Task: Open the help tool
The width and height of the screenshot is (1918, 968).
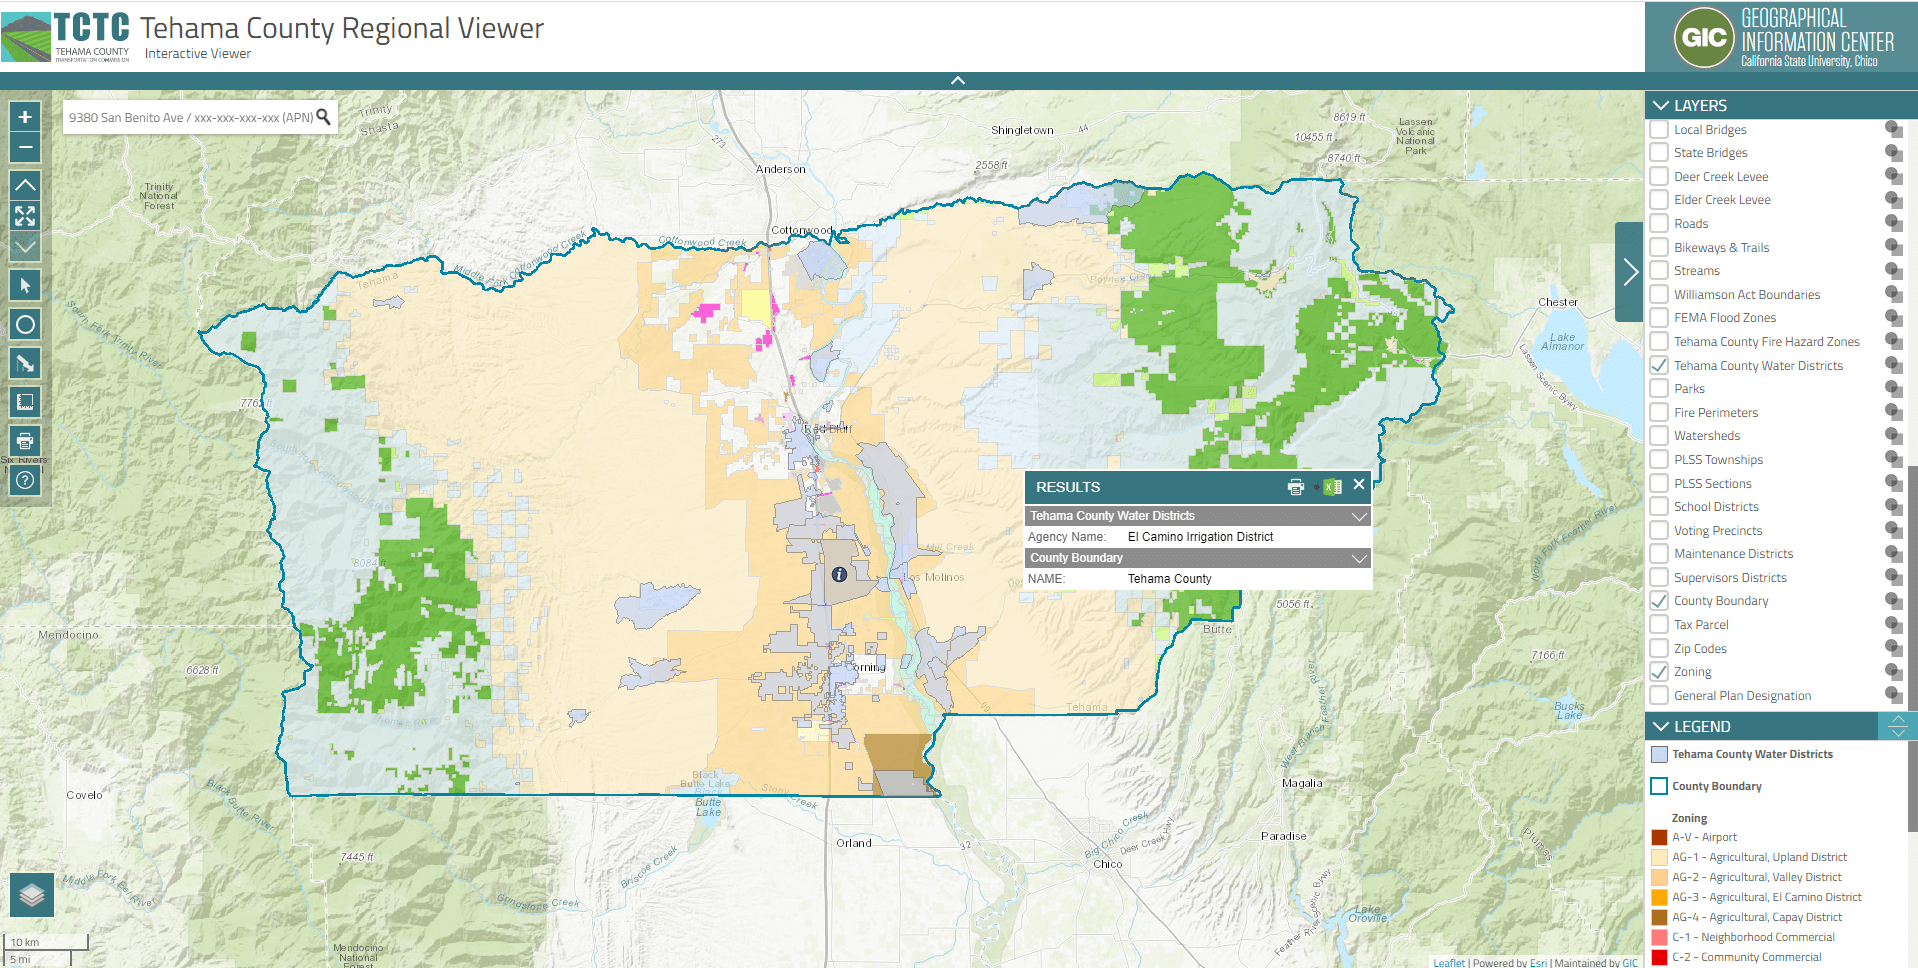Action: click(25, 480)
